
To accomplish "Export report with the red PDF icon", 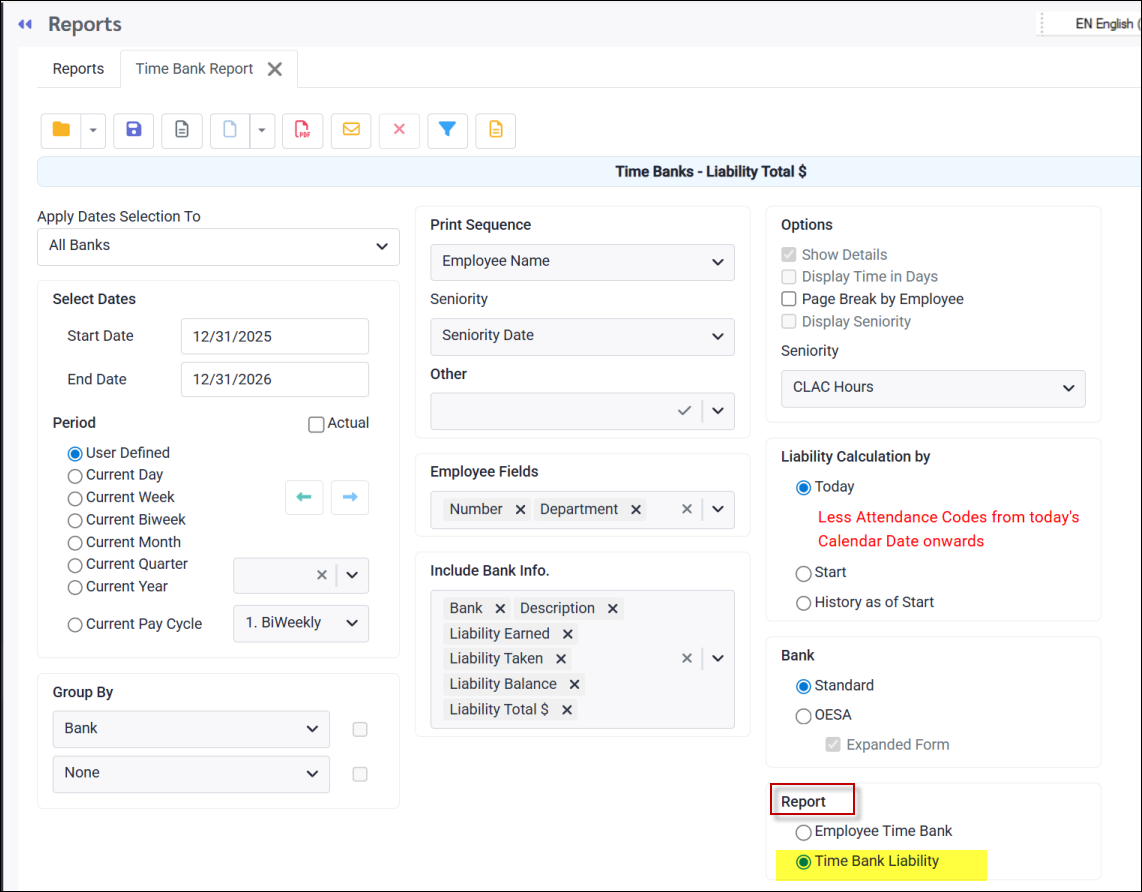I will (302, 130).
